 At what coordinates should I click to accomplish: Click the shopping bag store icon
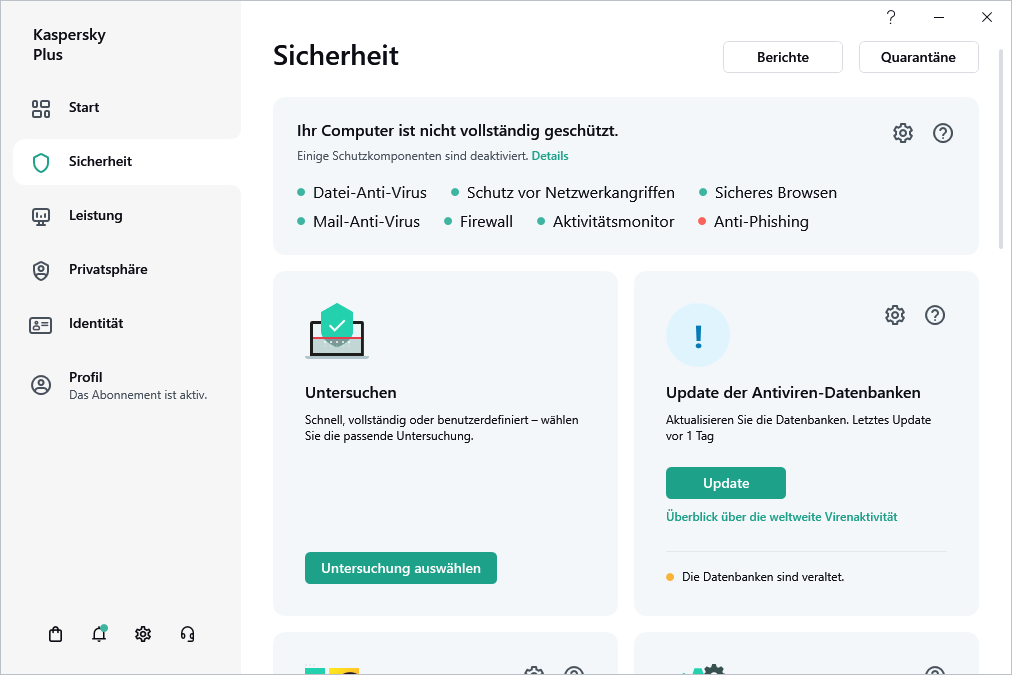tap(55, 633)
